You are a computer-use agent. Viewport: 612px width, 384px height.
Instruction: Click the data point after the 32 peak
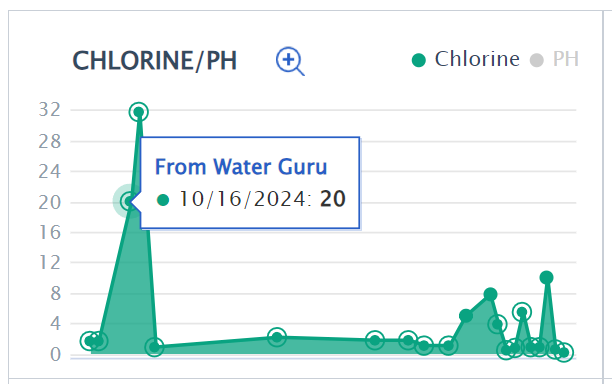pos(154,347)
